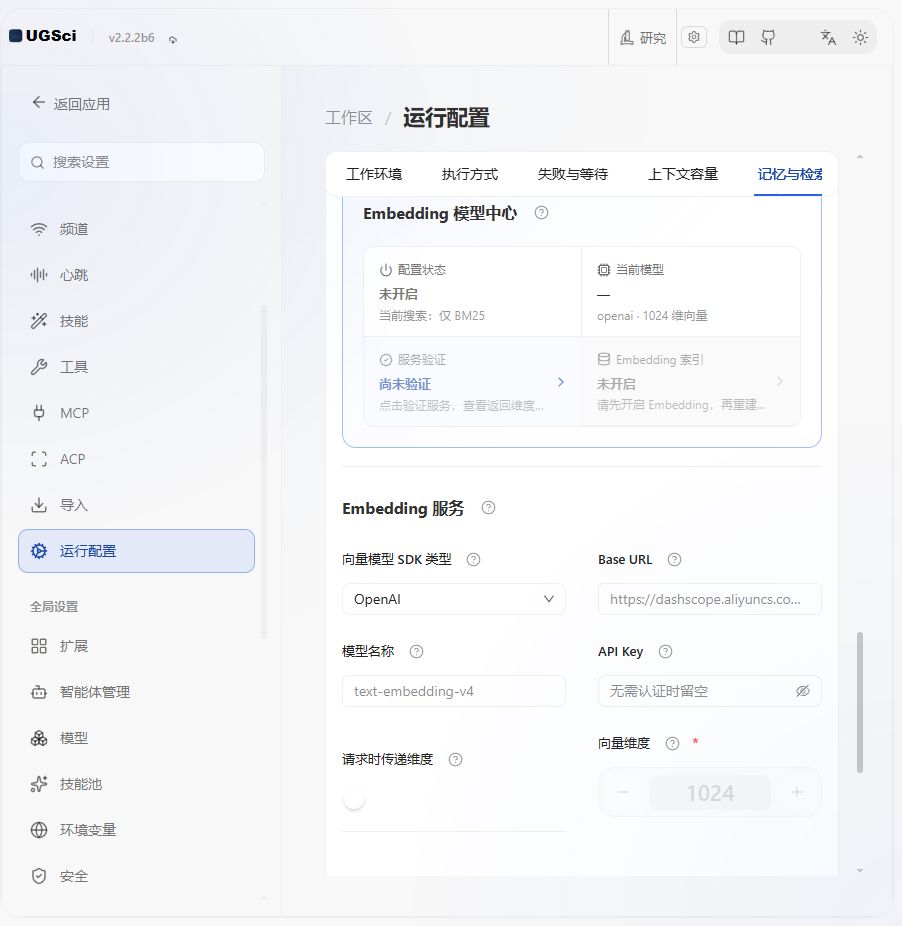Click help icon beside API Key
Image resolution: width=902 pixels, height=926 pixels.
tap(665, 651)
